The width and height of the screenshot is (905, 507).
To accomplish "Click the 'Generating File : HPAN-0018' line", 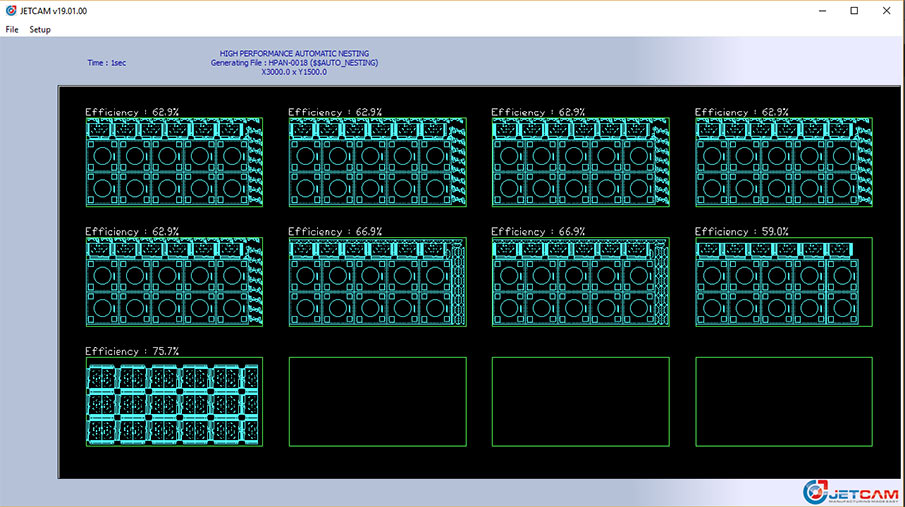I will (x=294, y=62).
